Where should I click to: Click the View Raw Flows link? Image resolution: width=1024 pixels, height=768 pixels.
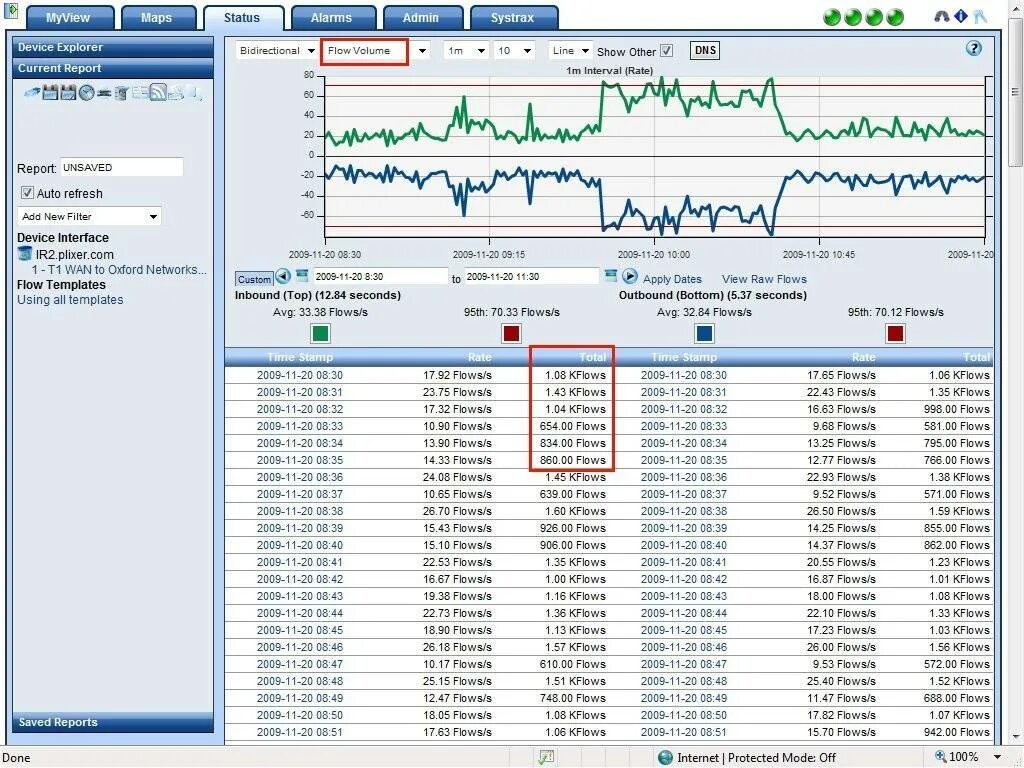pos(764,279)
